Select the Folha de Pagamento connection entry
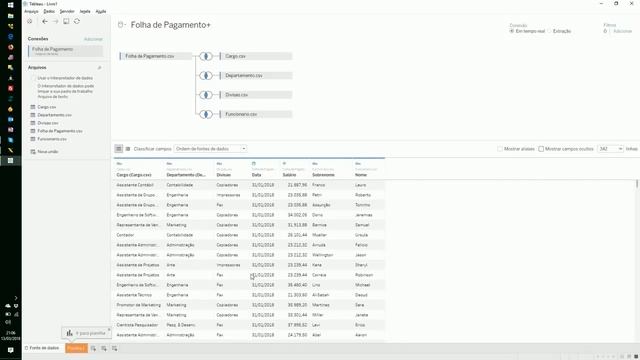Screen dimensions: 640x360 65,51
